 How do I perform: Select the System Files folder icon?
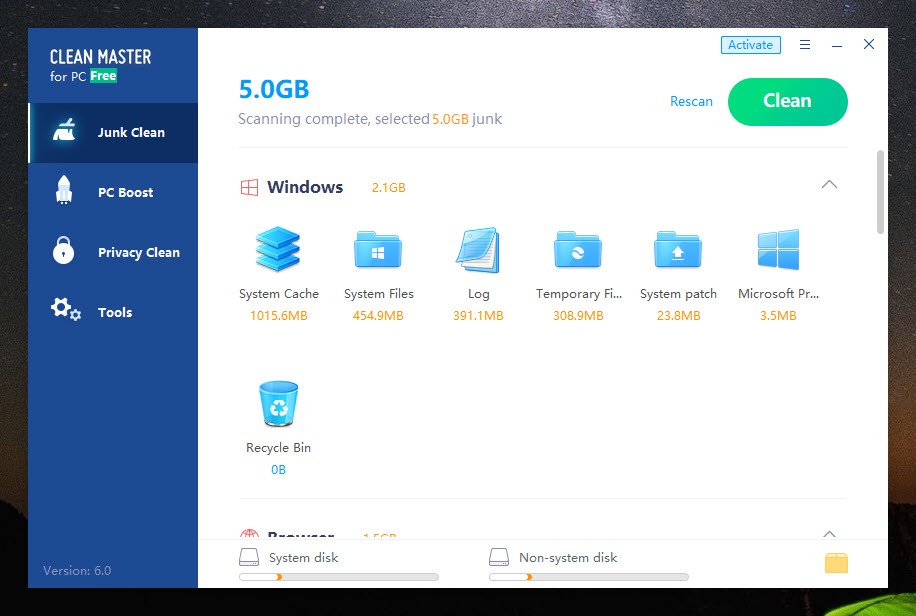click(378, 250)
